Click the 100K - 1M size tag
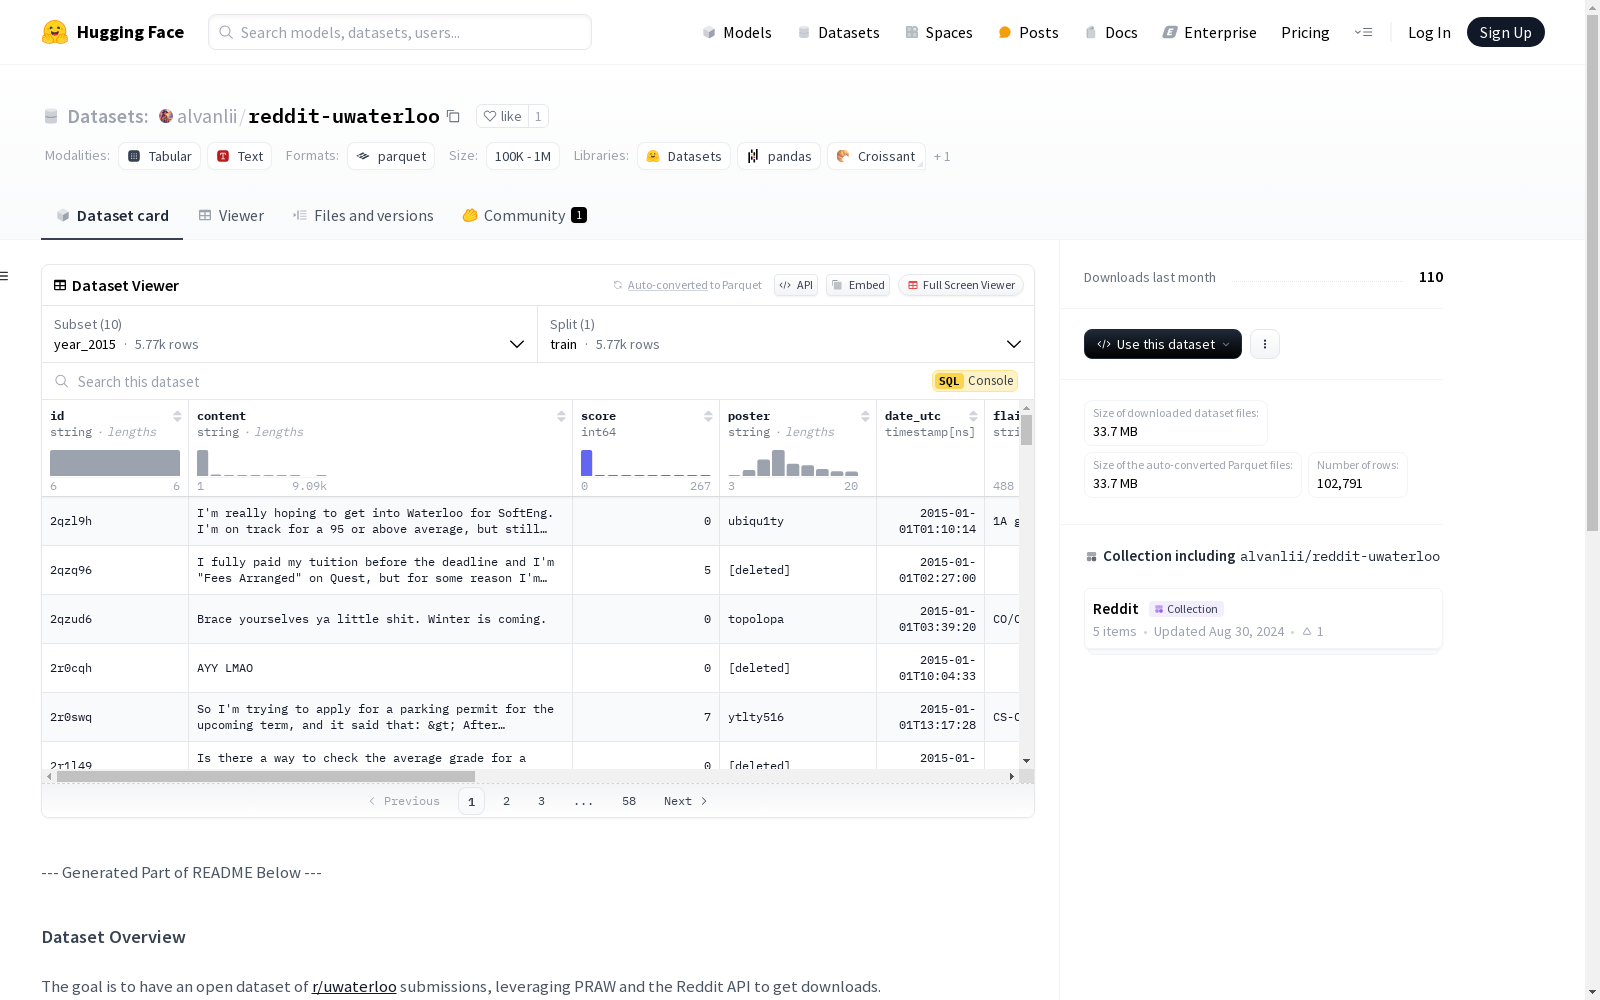 (x=523, y=156)
